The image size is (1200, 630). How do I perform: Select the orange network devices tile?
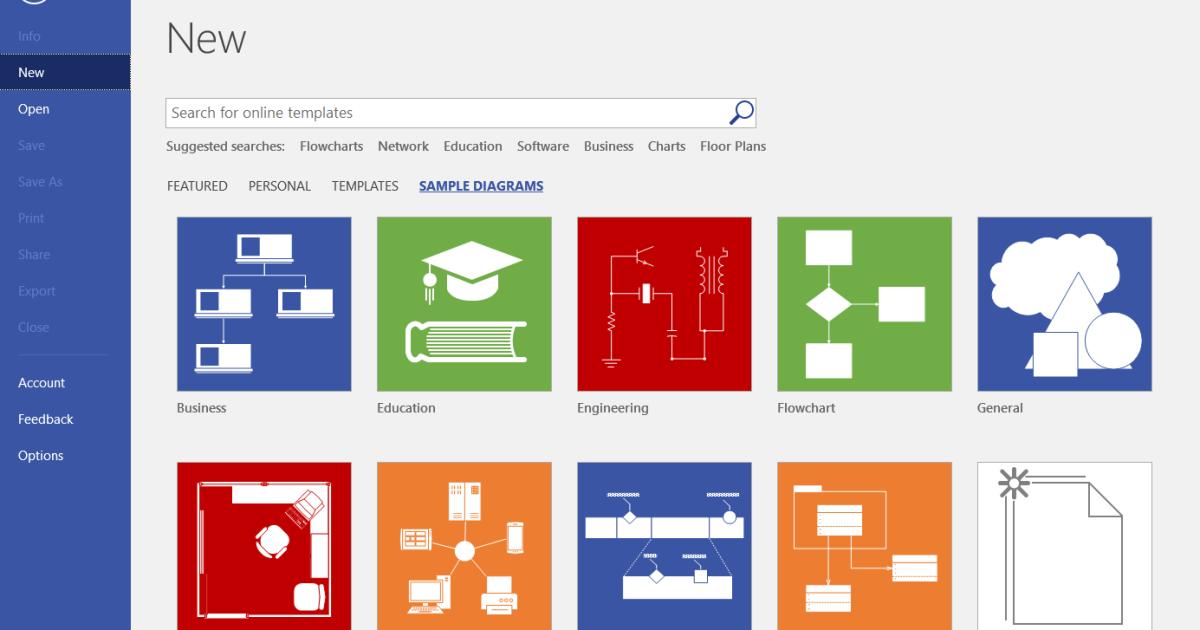click(464, 546)
